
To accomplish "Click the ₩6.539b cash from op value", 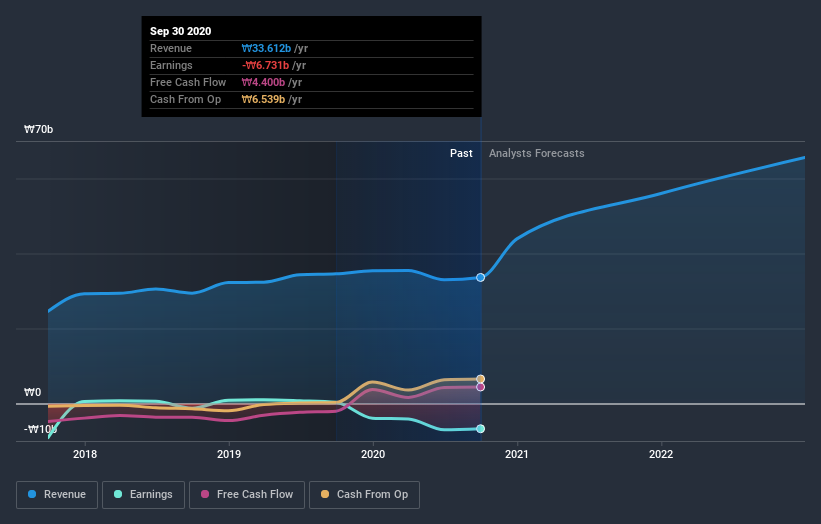I will [263, 99].
